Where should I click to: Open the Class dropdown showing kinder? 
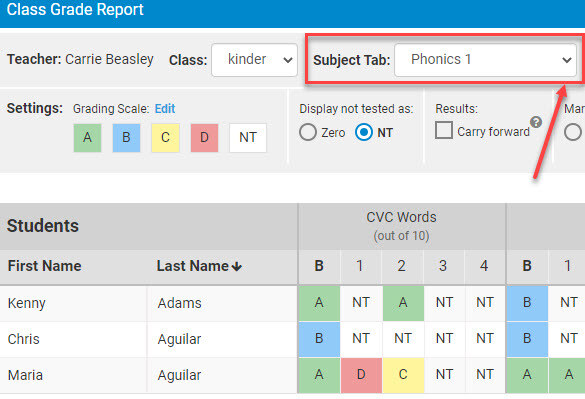[254, 60]
